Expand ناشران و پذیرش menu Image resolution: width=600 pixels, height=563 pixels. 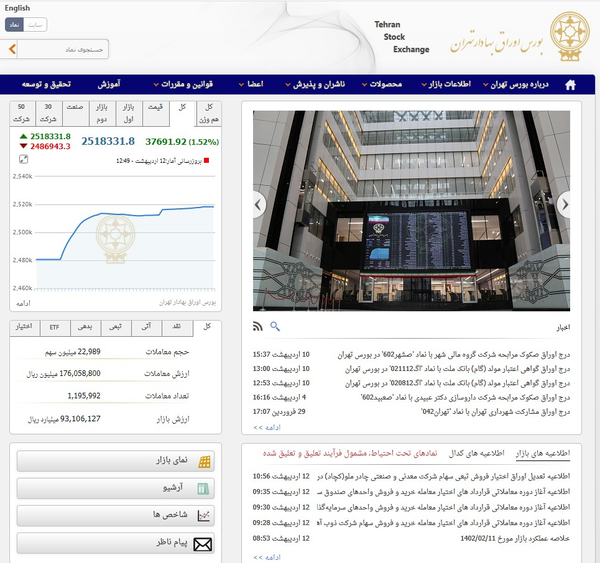(315, 84)
